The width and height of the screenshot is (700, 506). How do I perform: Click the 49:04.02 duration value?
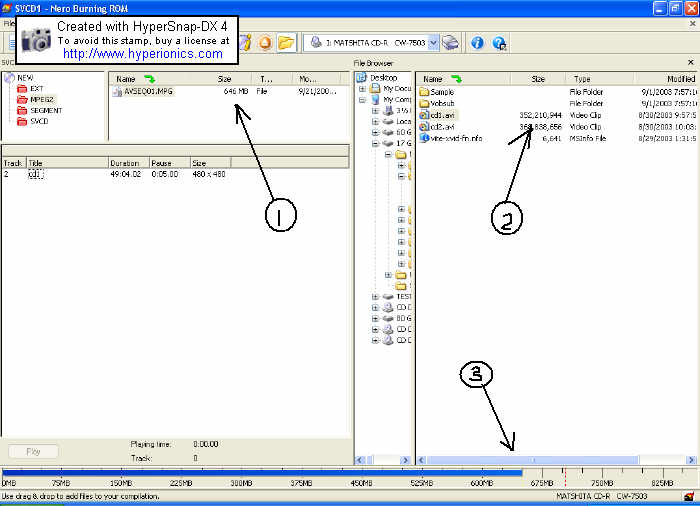click(125, 174)
